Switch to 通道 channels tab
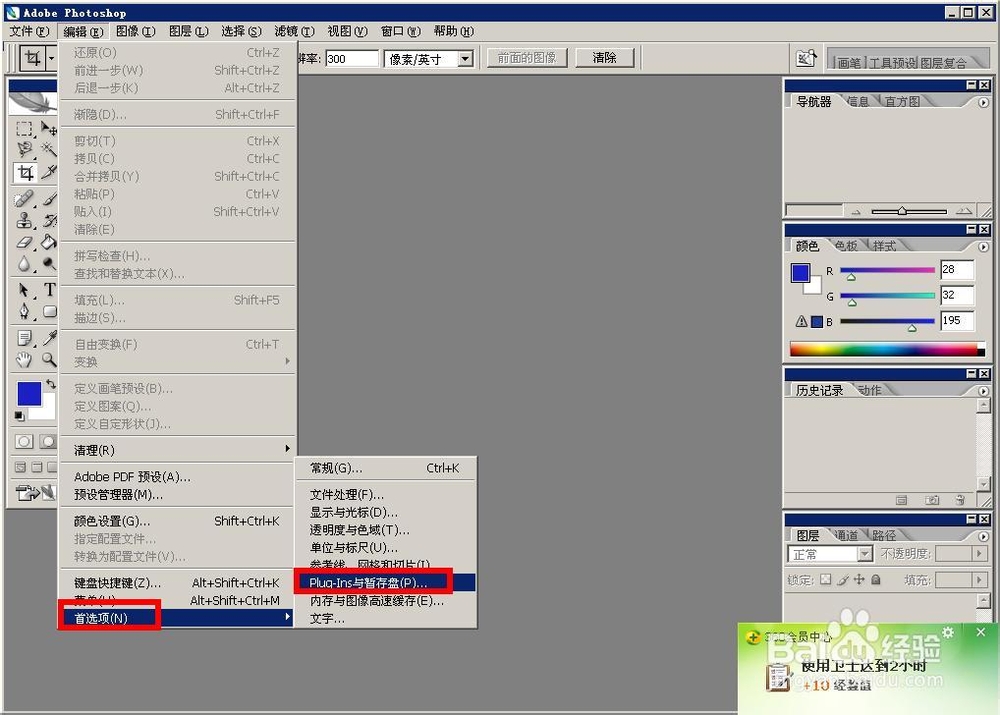Image resolution: width=1000 pixels, height=715 pixels. tap(846, 535)
